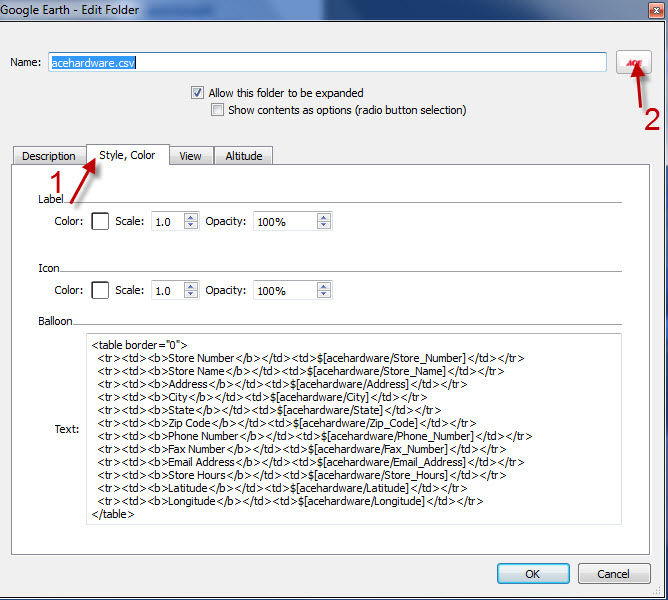The width and height of the screenshot is (668, 600).
Task: Click the Store Number row in Balloon text
Action: [x=311, y=358]
